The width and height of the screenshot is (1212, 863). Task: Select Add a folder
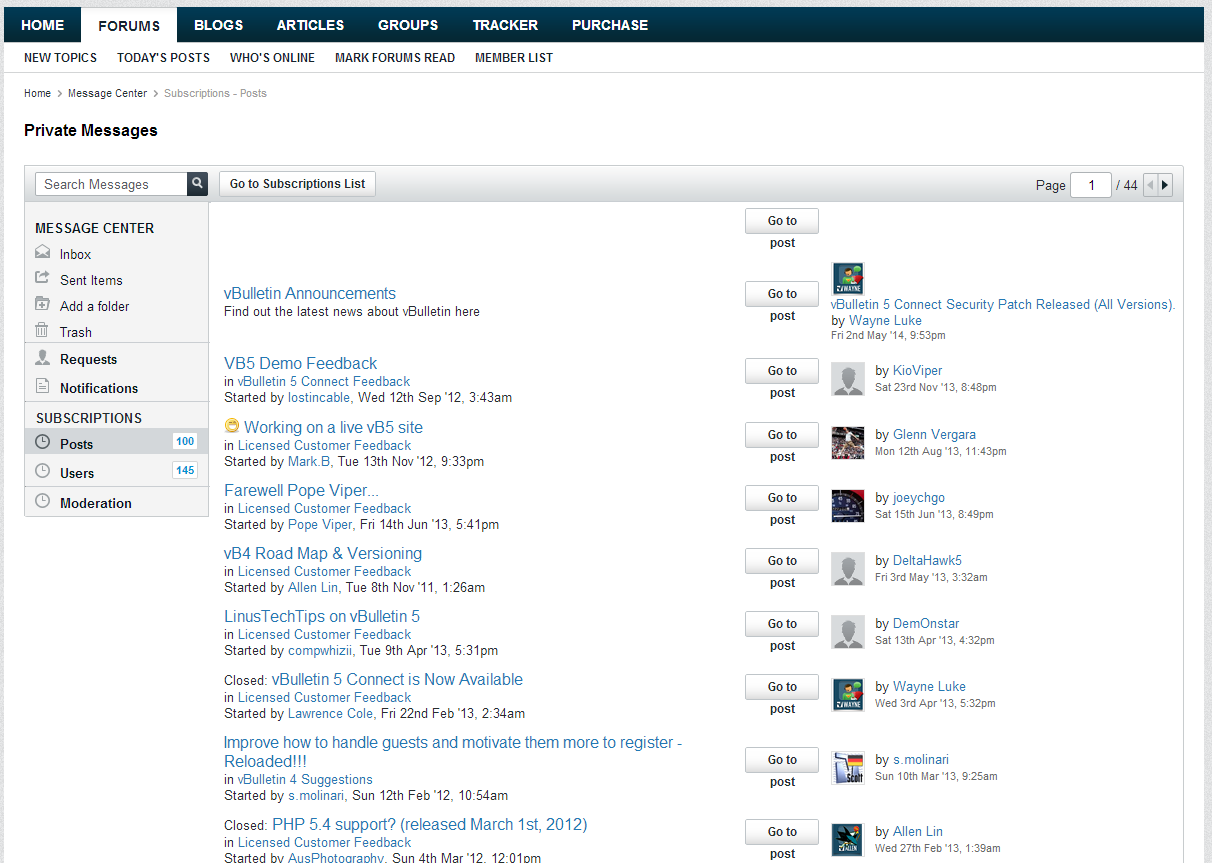(x=94, y=306)
